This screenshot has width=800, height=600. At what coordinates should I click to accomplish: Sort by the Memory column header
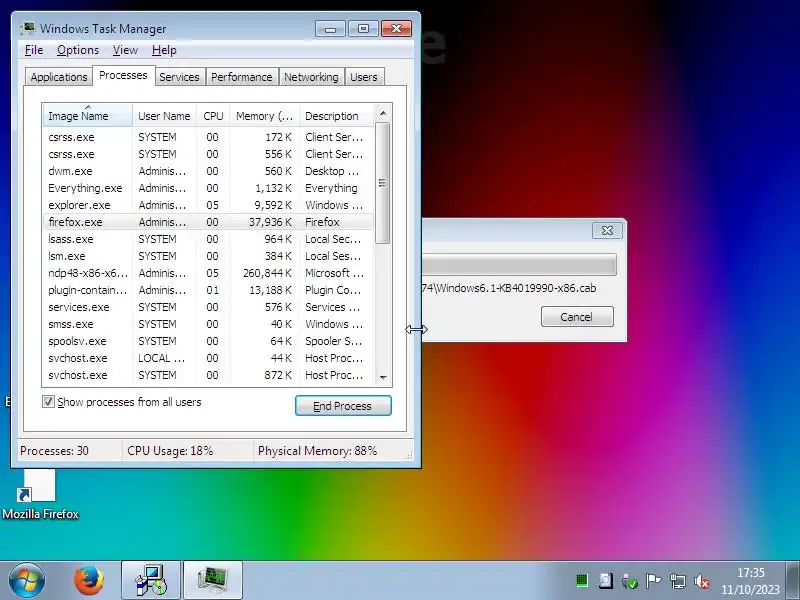(264, 116)
